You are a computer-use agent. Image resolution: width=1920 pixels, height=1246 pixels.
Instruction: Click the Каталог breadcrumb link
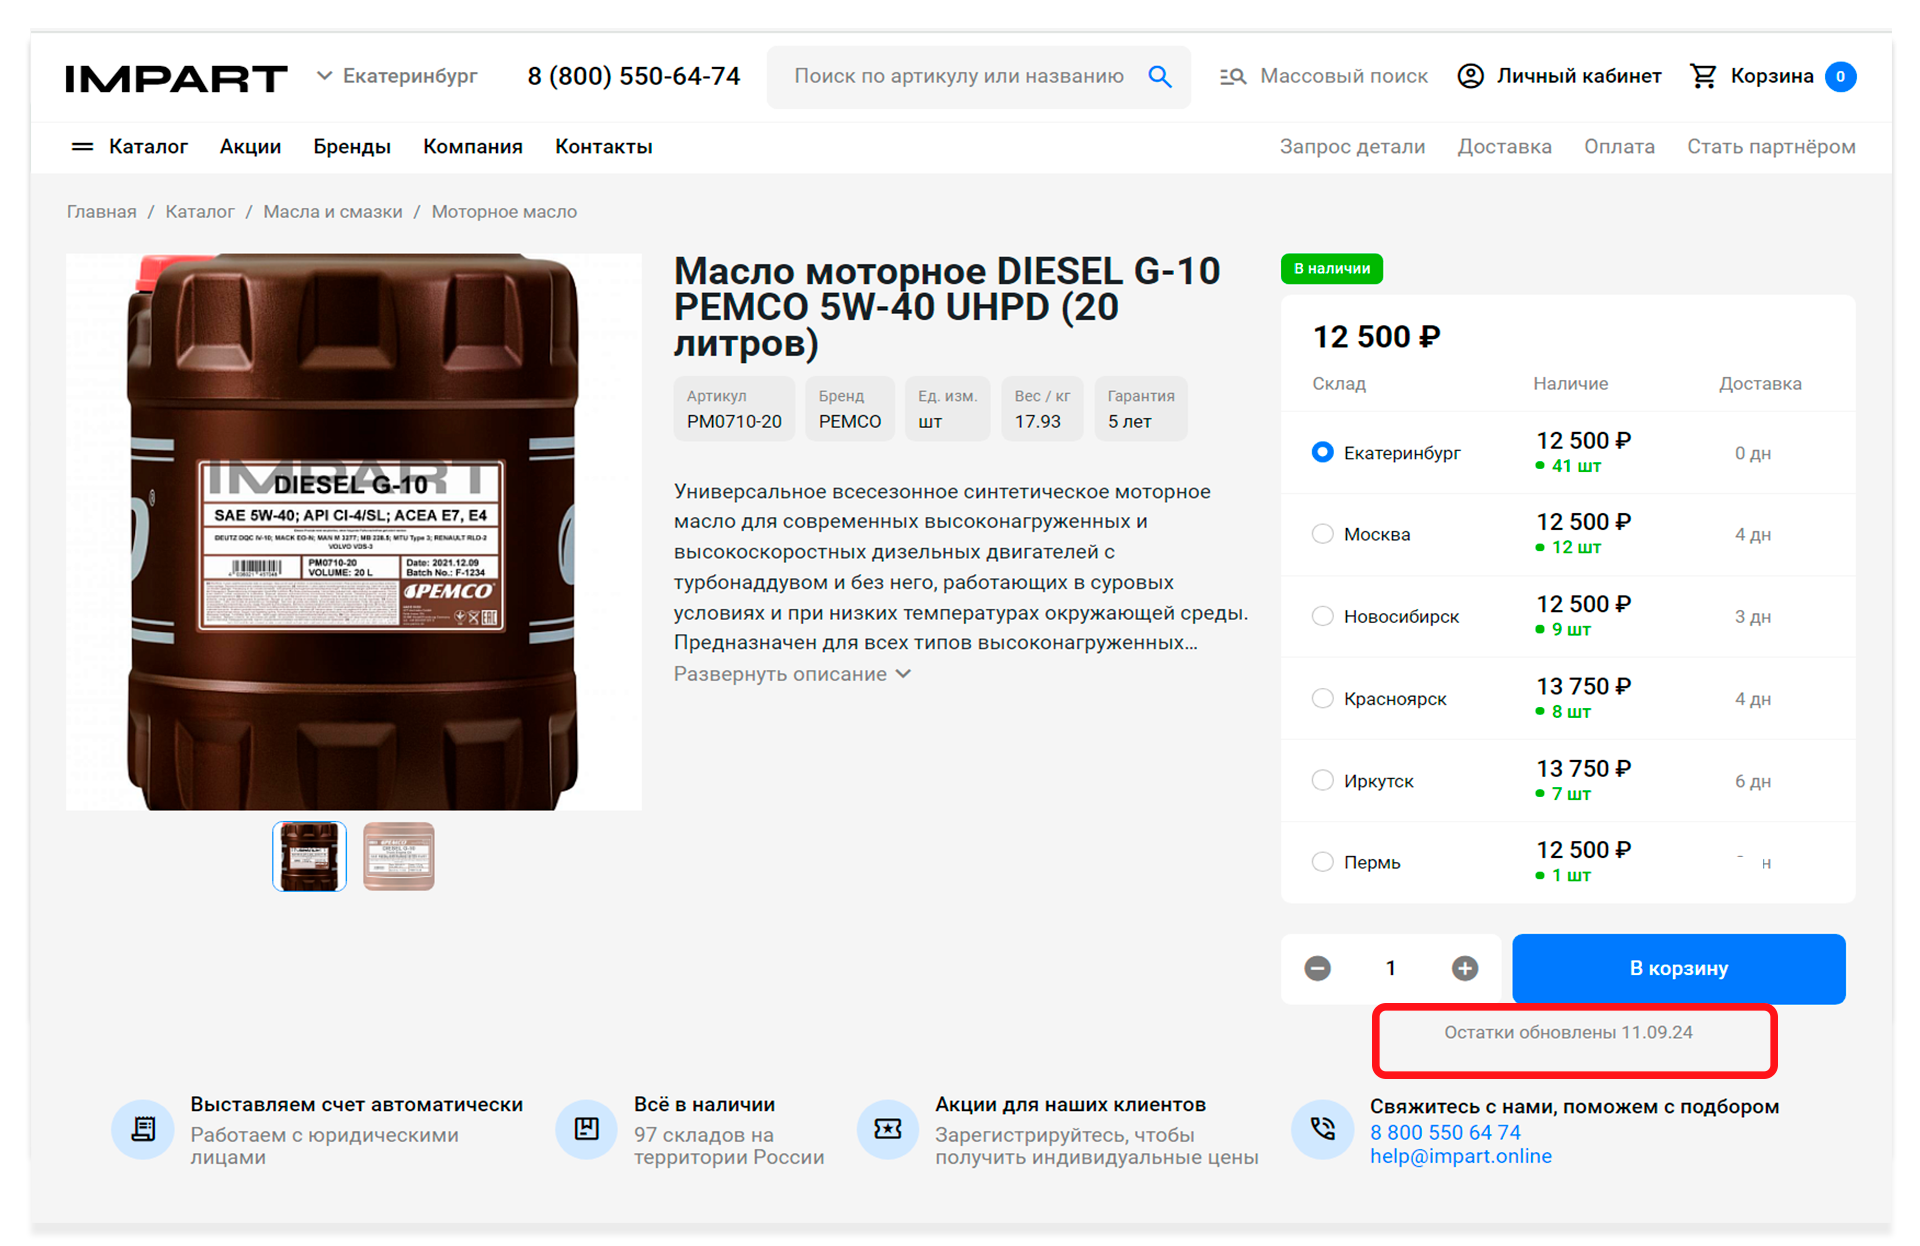point(200,212)
